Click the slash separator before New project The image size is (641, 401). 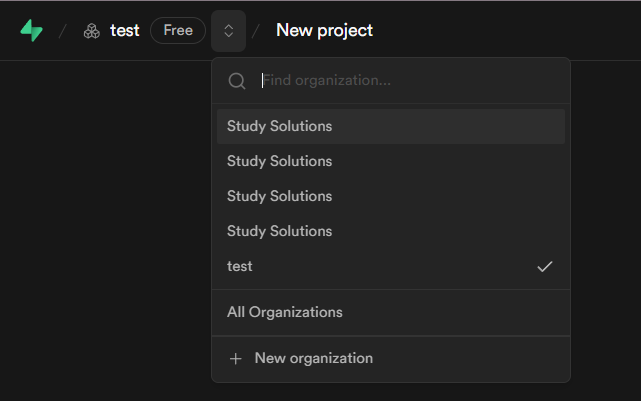256,31
